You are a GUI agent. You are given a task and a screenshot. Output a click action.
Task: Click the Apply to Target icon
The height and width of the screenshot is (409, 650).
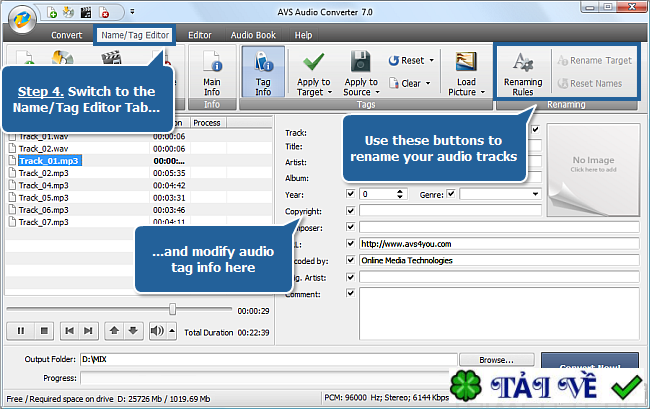click(314, 62)
